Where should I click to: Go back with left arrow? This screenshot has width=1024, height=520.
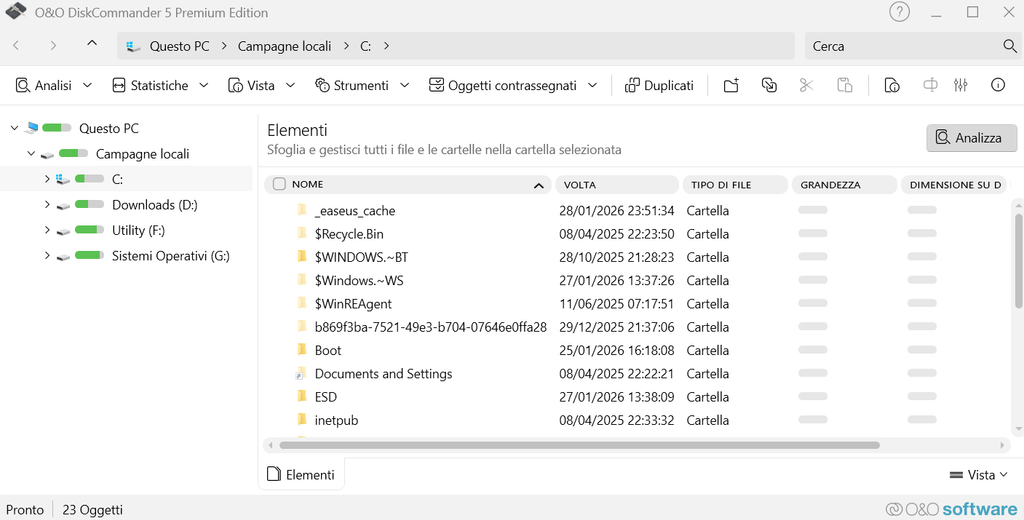(16, 45)
